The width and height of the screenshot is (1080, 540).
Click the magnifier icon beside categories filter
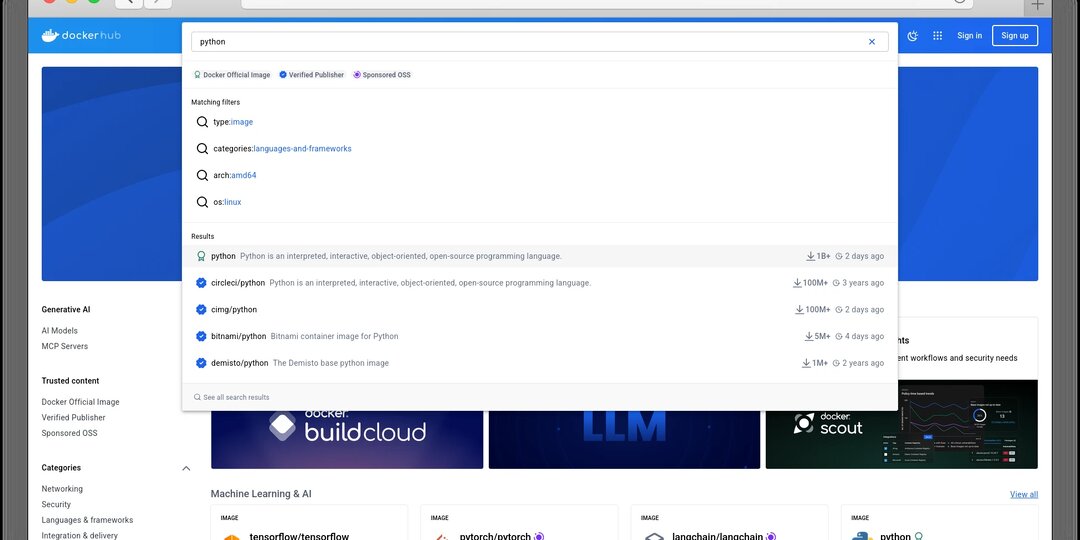202,149
